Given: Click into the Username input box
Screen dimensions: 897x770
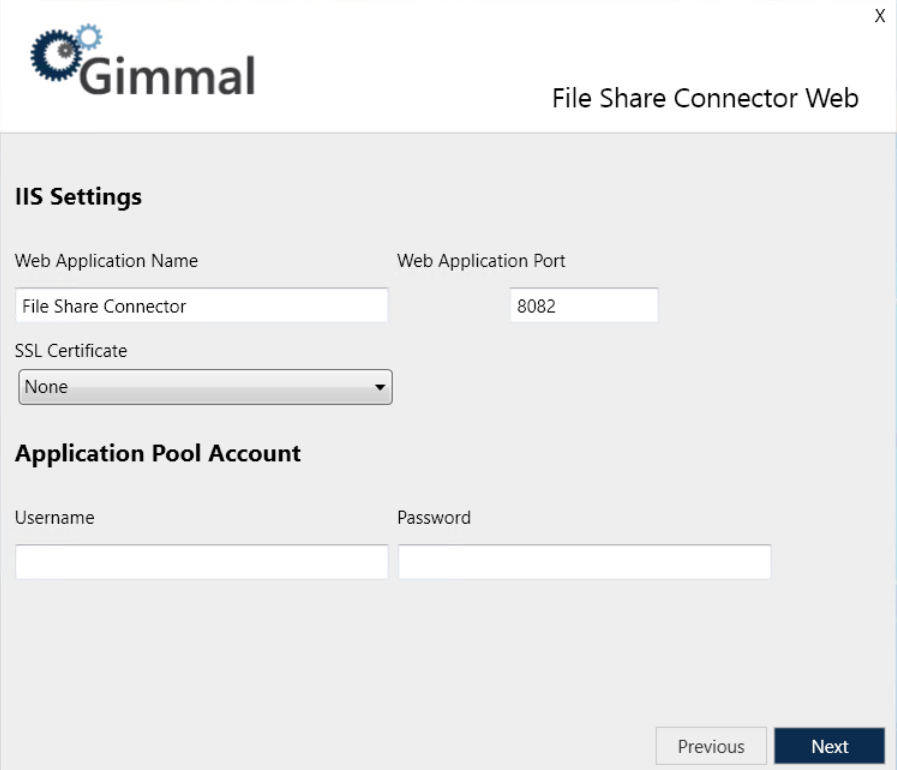Looking at the screenshot, I should click(x=201, y=562).
